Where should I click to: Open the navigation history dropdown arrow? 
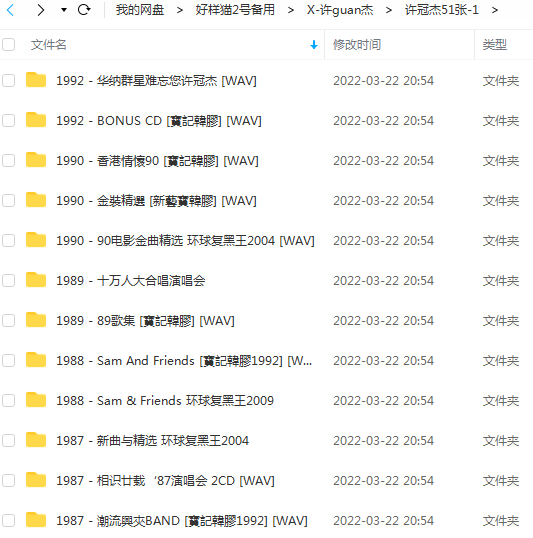point(63,10)
